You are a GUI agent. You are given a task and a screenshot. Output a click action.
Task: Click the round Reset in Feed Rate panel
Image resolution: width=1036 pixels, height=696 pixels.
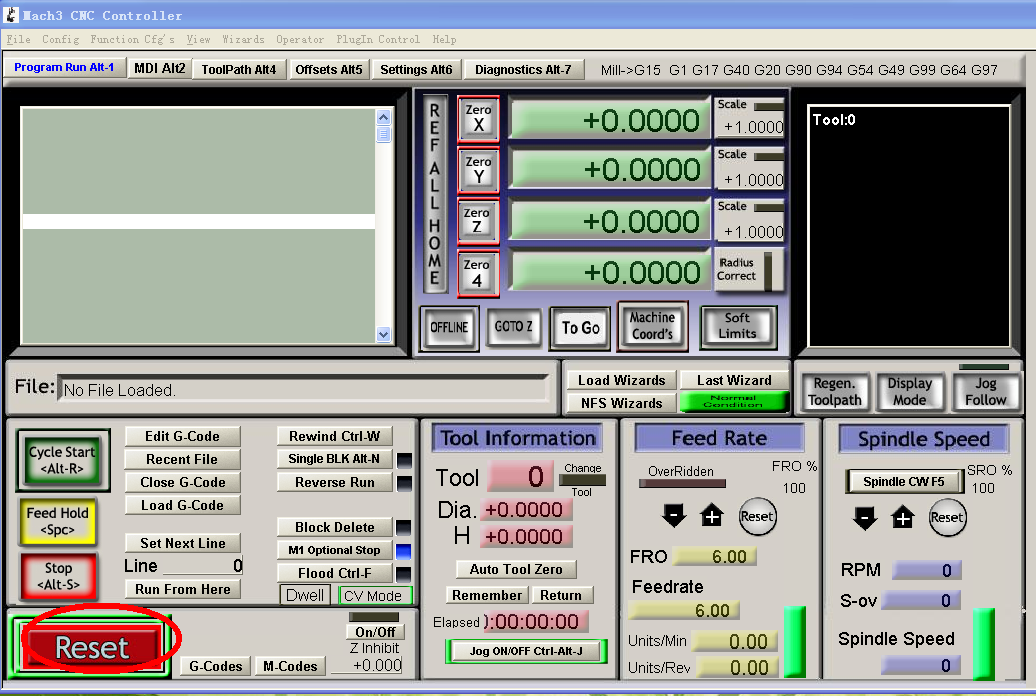pyautogui.click(x=757, y=516)
